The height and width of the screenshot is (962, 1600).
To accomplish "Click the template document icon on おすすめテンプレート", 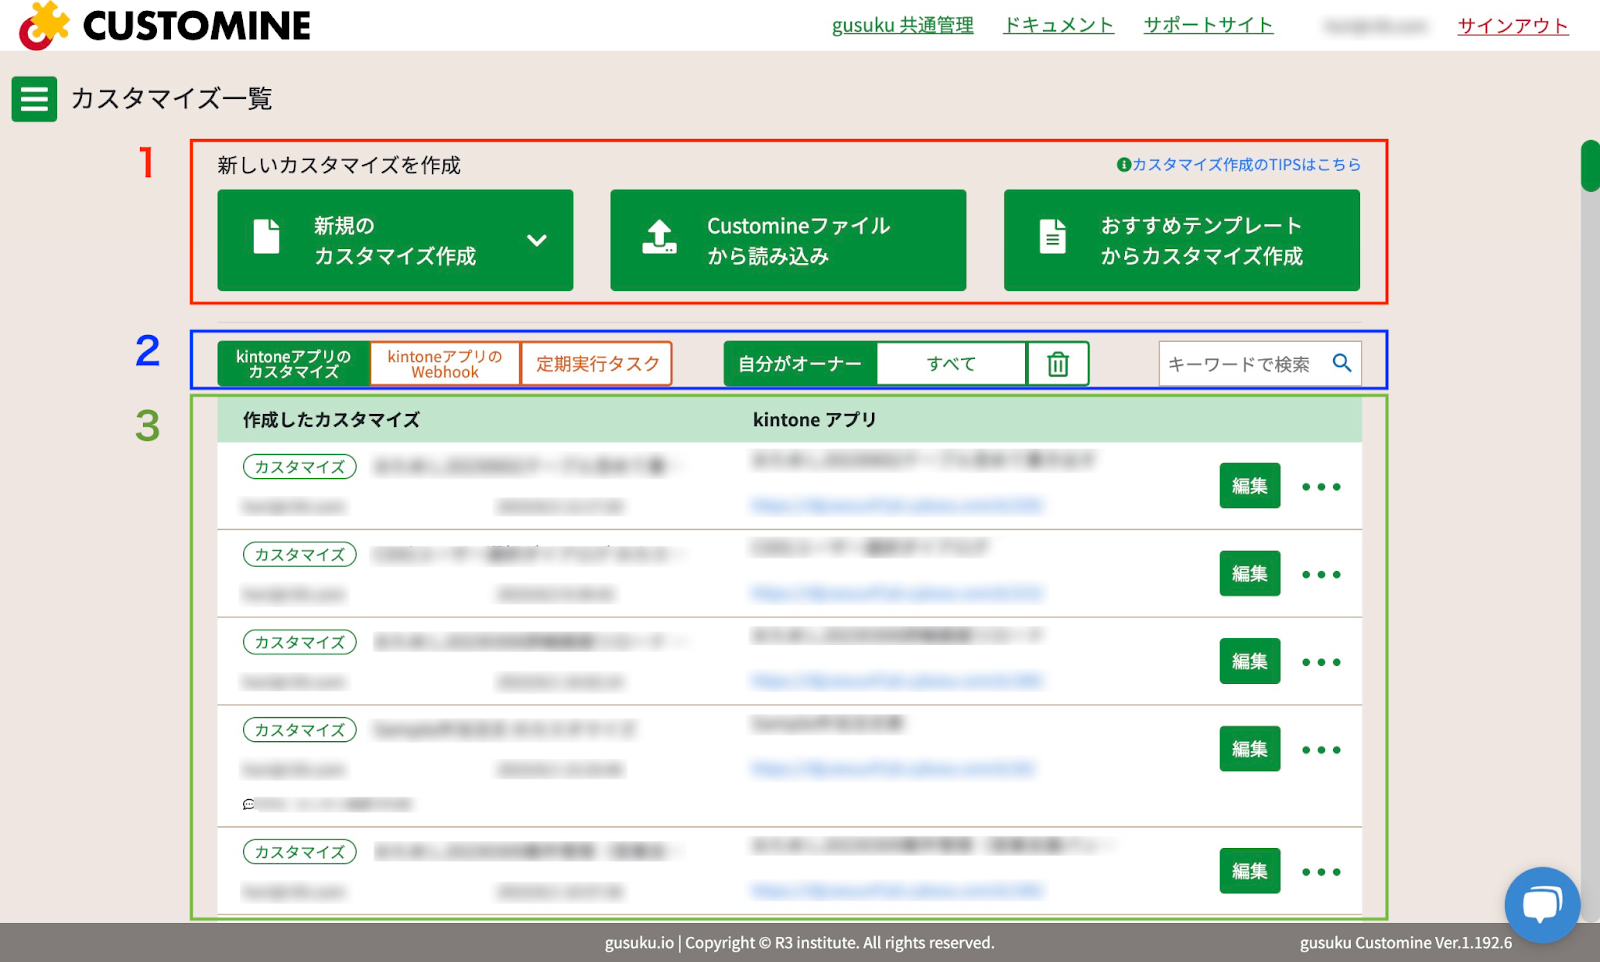I will [x=1053, y=237].
